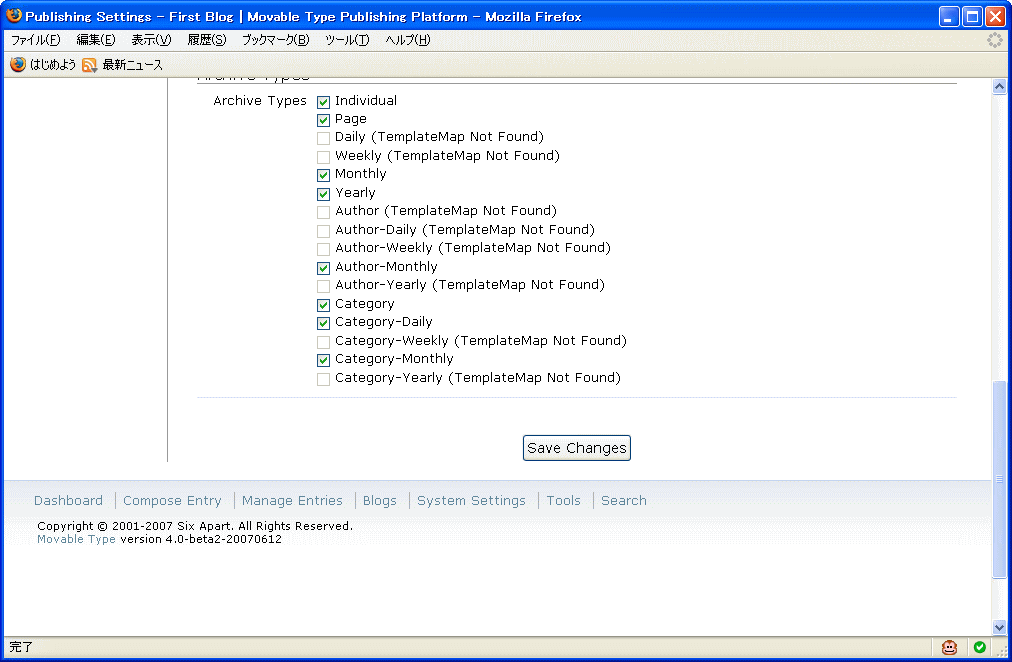This screenshot has width=1012, height=662.
Task: Uncheck the Author-Monthly archive type
Action: (323, 268)
